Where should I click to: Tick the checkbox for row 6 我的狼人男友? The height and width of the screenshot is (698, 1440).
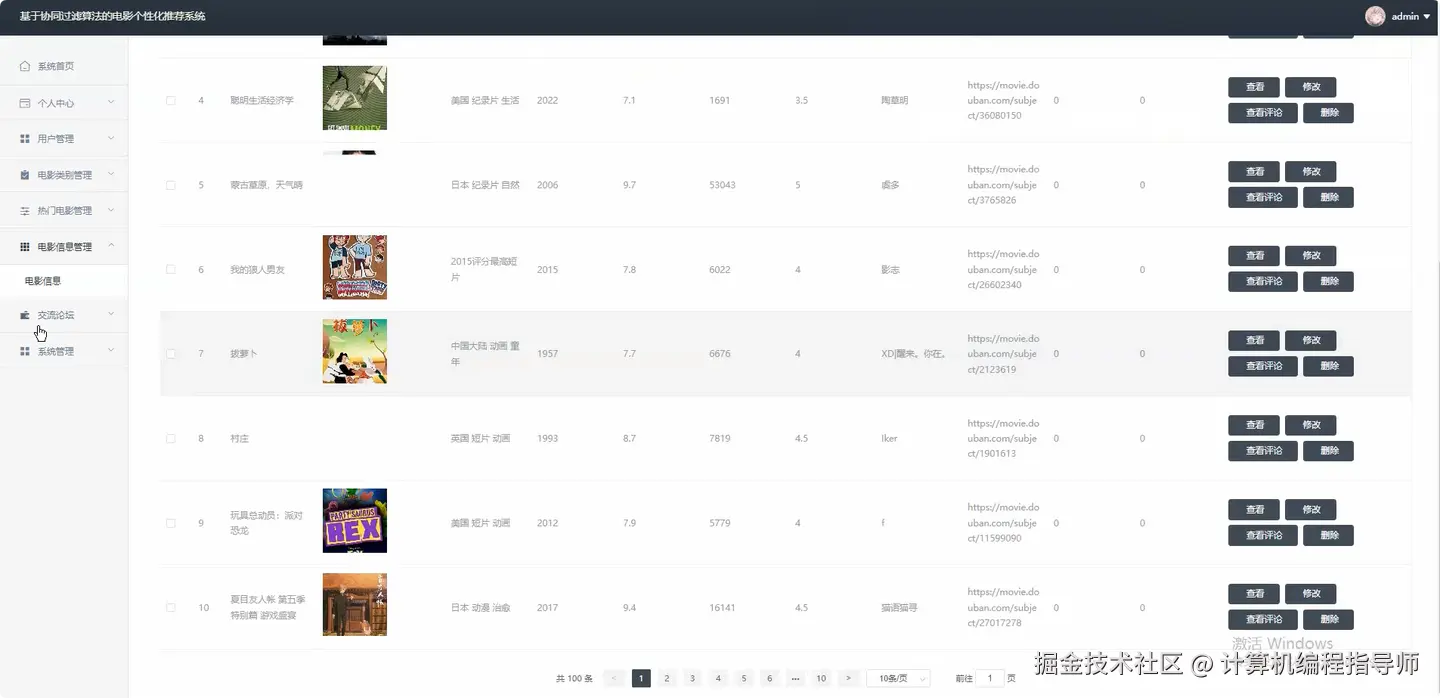[171, 270]
